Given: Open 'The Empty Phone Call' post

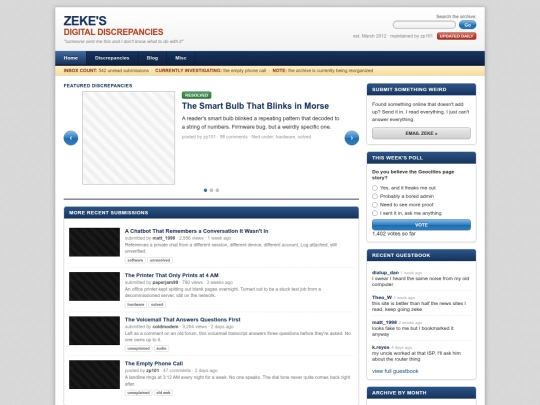Looking at the screenshot, I should click(x=154, y=364).
